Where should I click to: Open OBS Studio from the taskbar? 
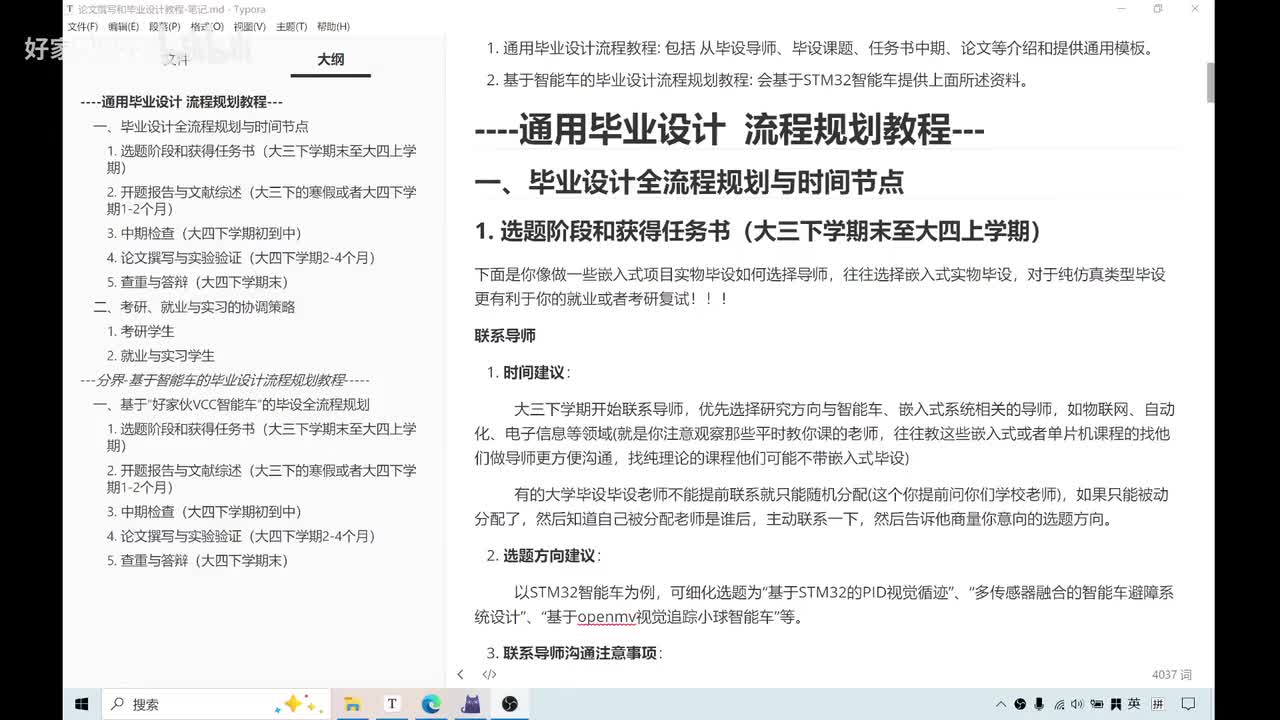510,704
